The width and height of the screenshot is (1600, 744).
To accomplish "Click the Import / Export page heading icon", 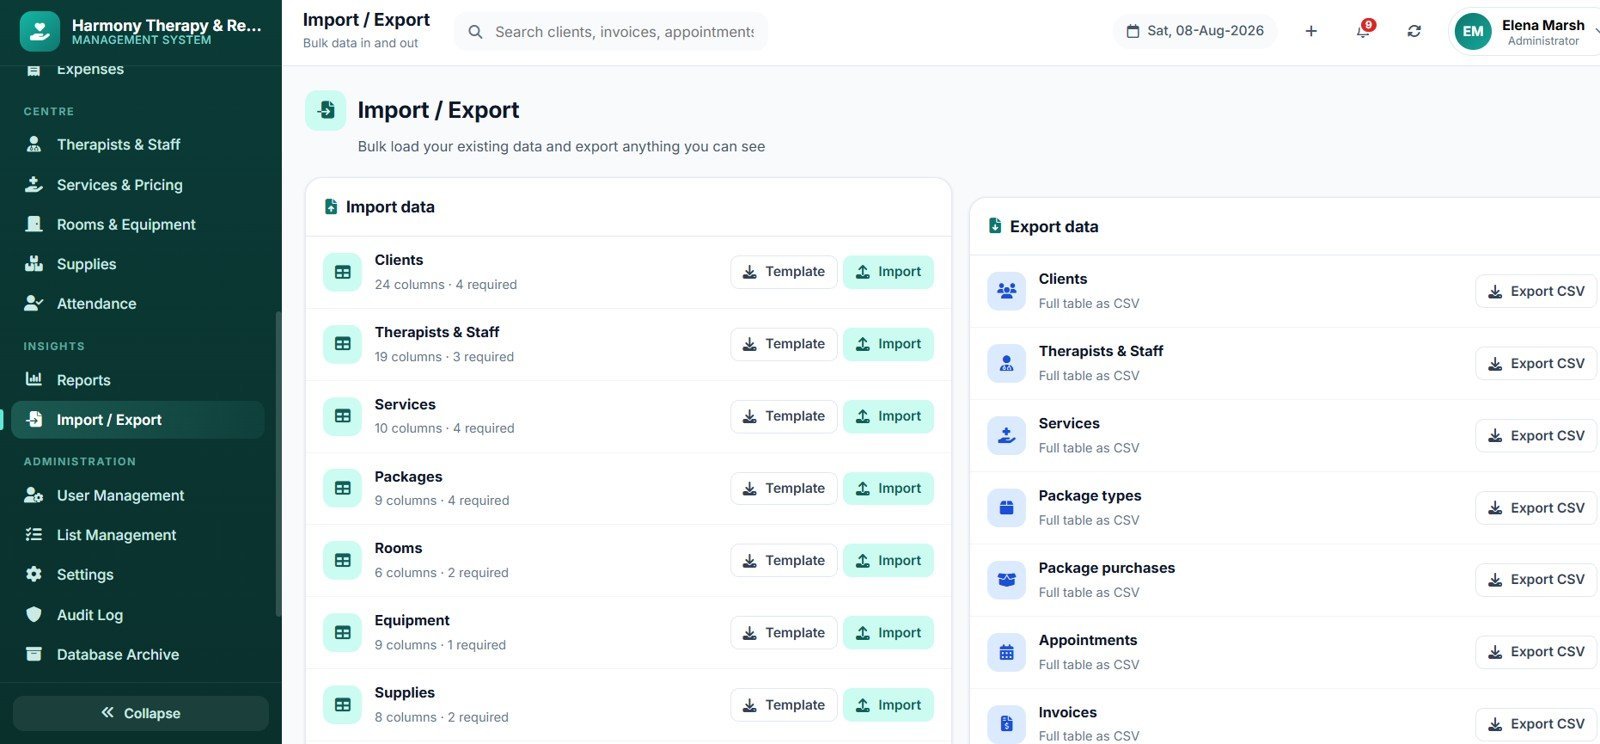I will point(326,111).
